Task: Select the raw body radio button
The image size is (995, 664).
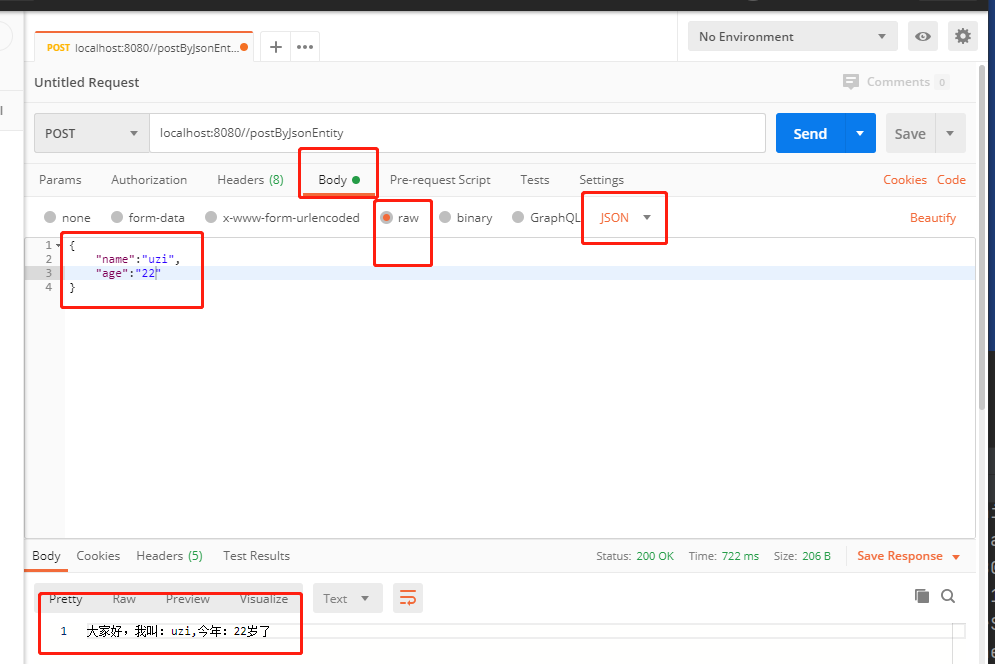Action: [386, 217]
